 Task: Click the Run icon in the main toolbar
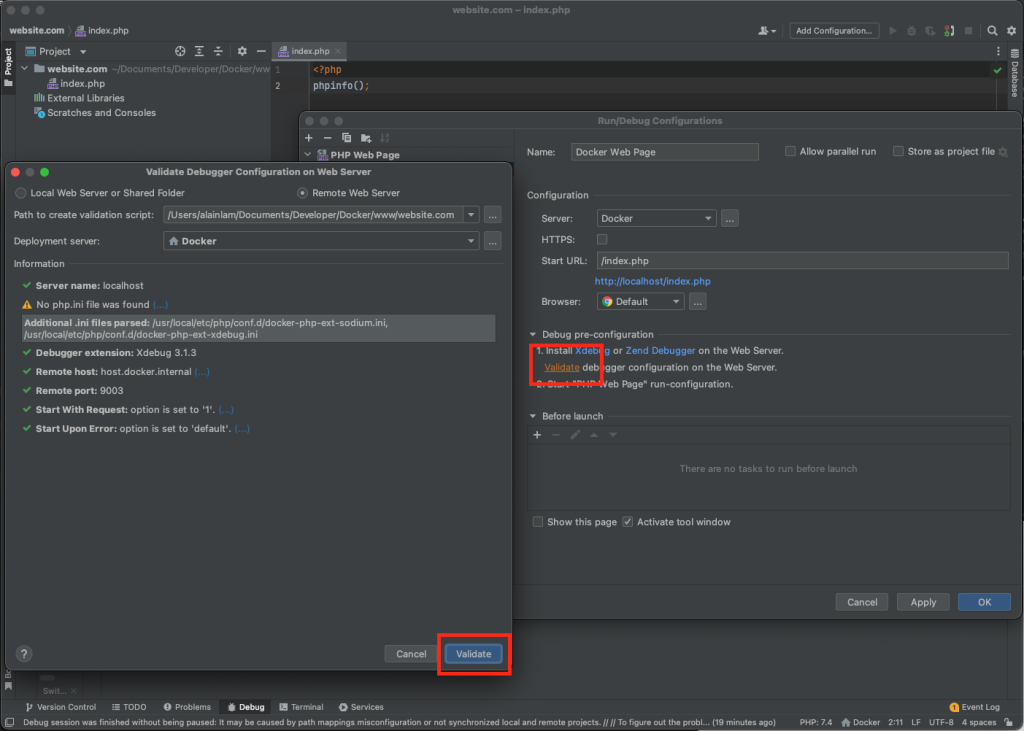tap(893, 31)
